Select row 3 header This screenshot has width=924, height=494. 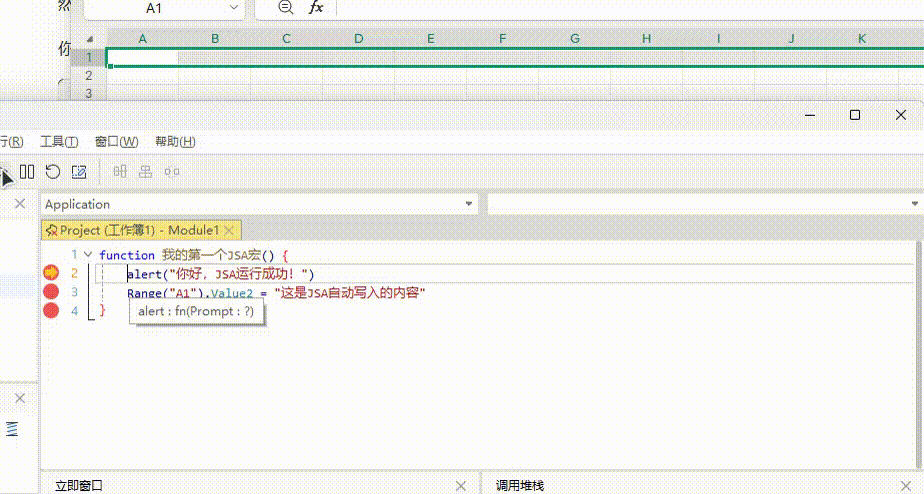[x=89, y=93]
